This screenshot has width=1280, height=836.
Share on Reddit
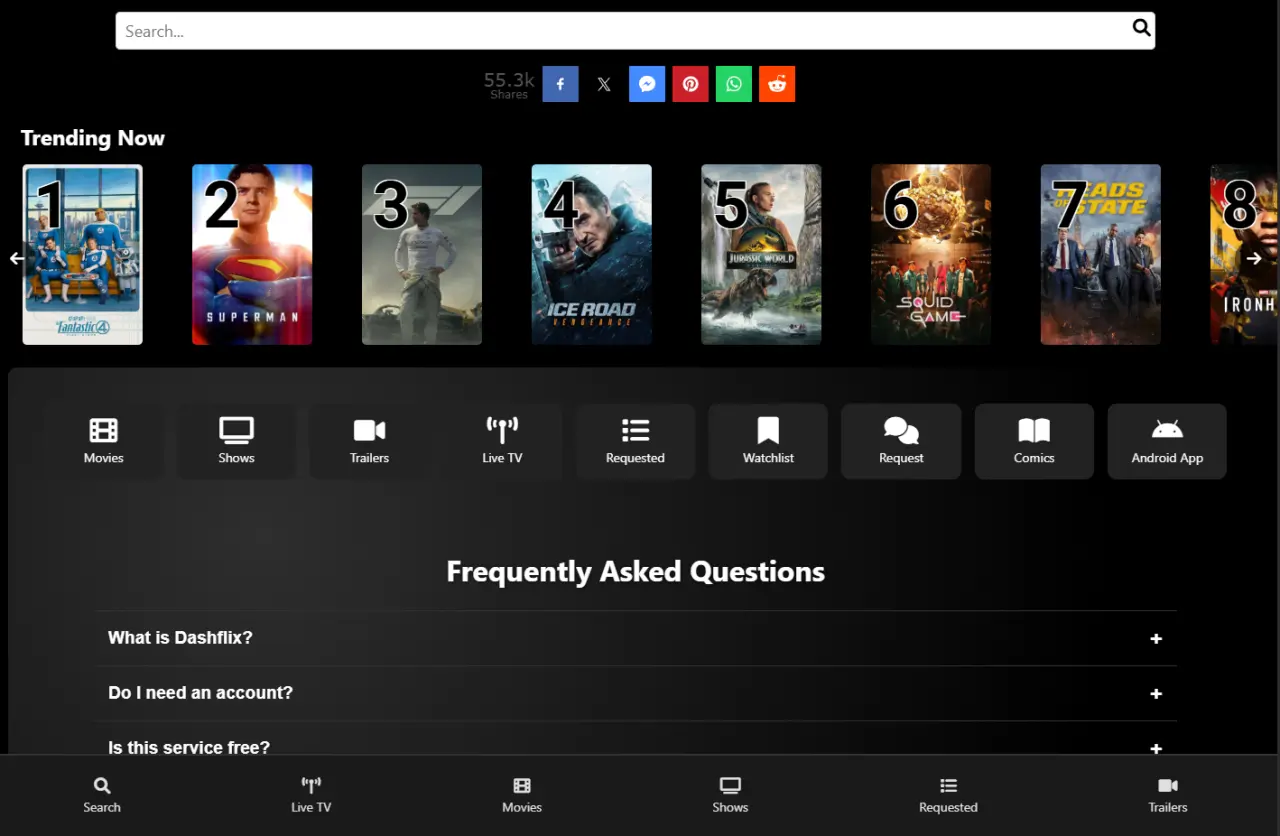777,84
